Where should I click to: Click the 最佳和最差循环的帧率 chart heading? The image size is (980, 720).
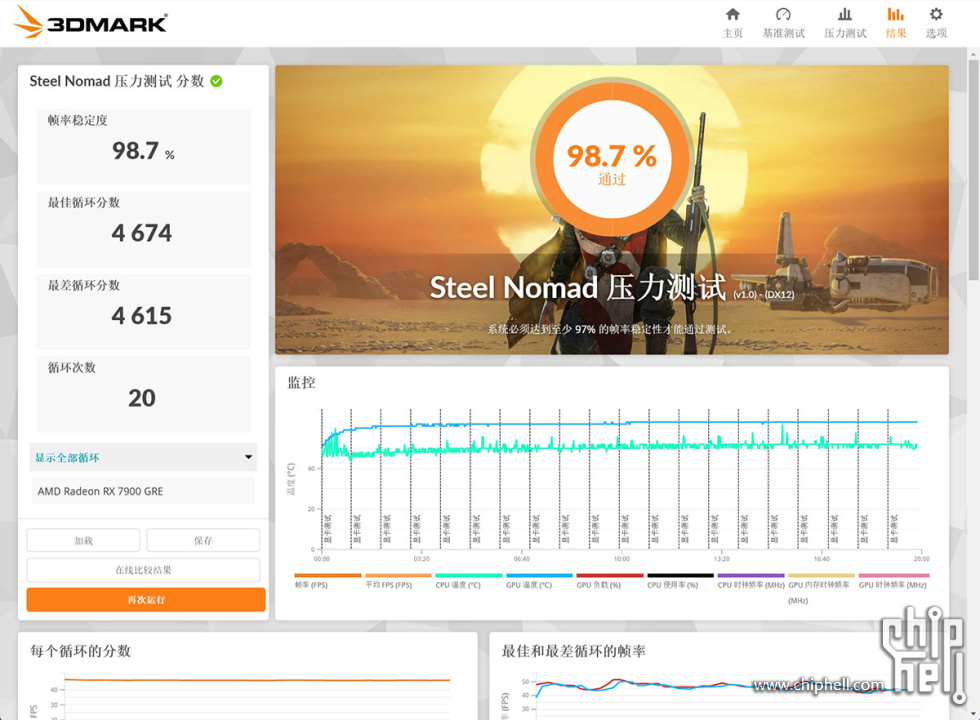pyautogui.click(x=574, y=651)
